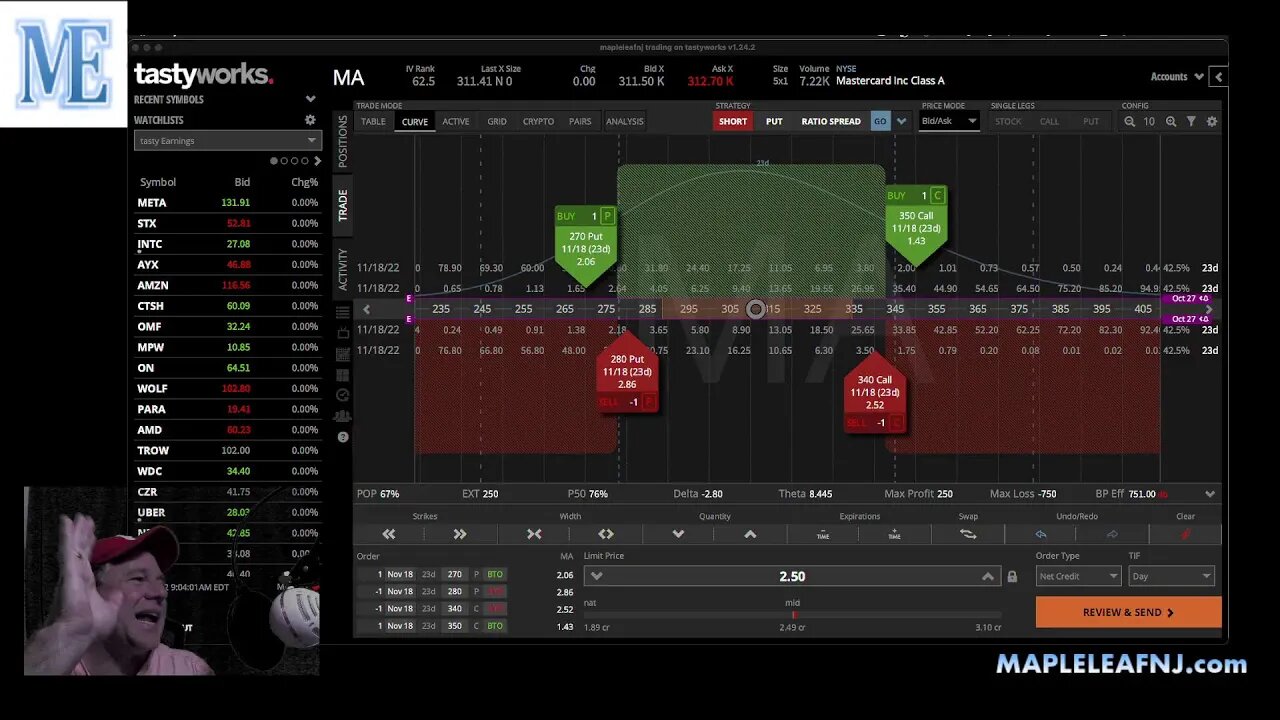Toggle the C flag on 350 Call leg
The height and width of the screenshot is (720, 1280).
937,196
